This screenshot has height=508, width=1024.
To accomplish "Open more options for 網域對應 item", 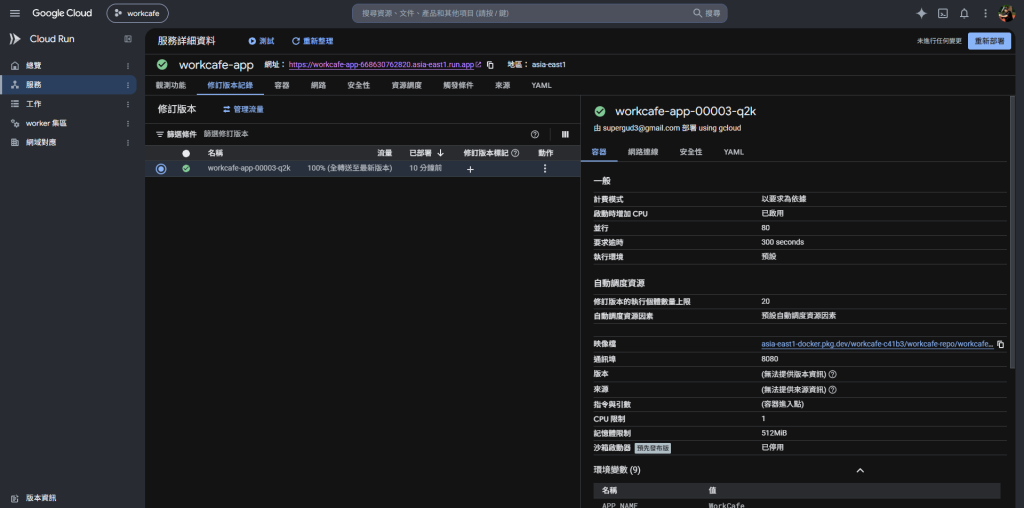I will [127, 142].
